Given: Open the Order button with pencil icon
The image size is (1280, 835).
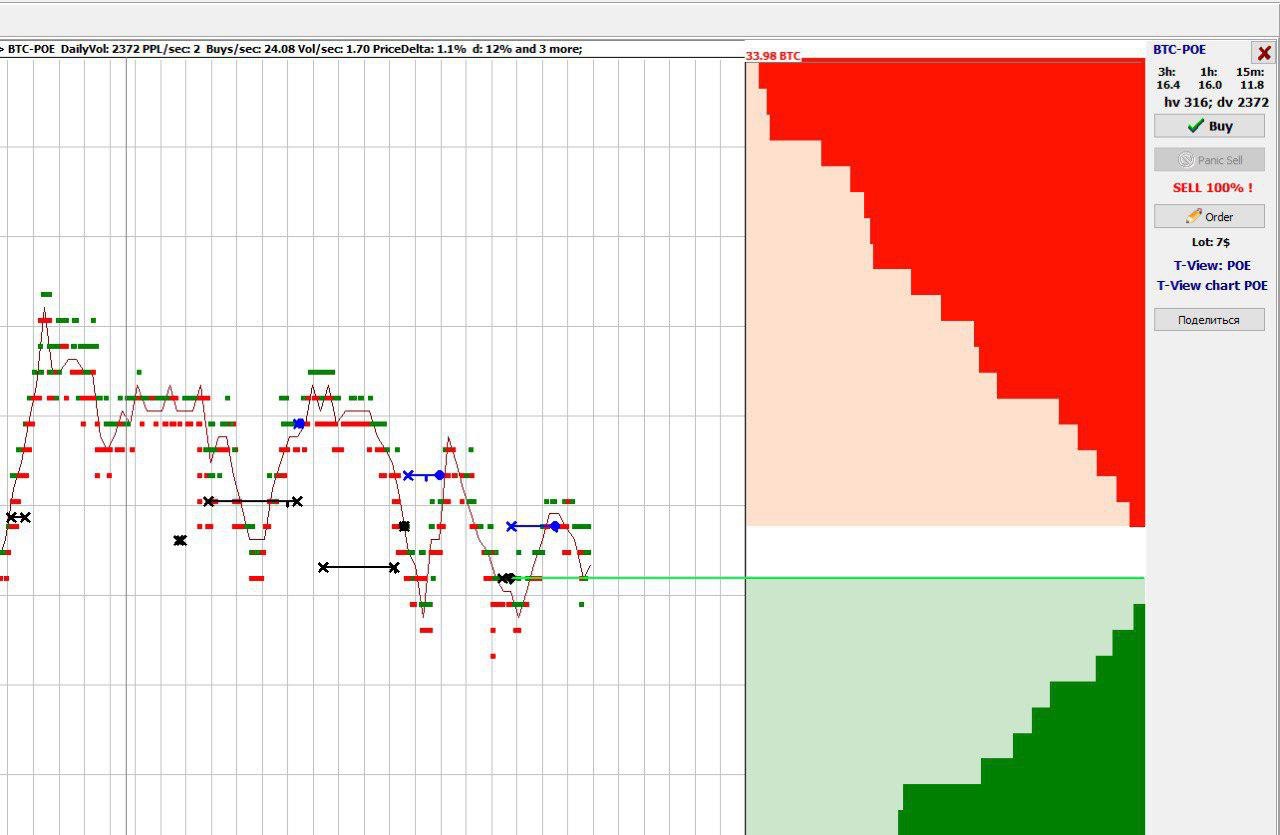Looking at the screenshot, I should tap(1209, 216).
